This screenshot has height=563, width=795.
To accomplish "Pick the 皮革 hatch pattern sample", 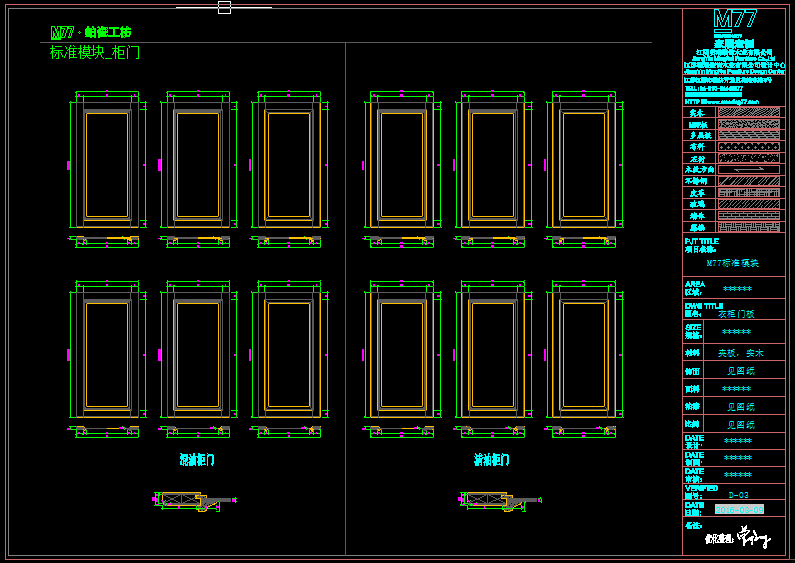I will coord(751,193).
